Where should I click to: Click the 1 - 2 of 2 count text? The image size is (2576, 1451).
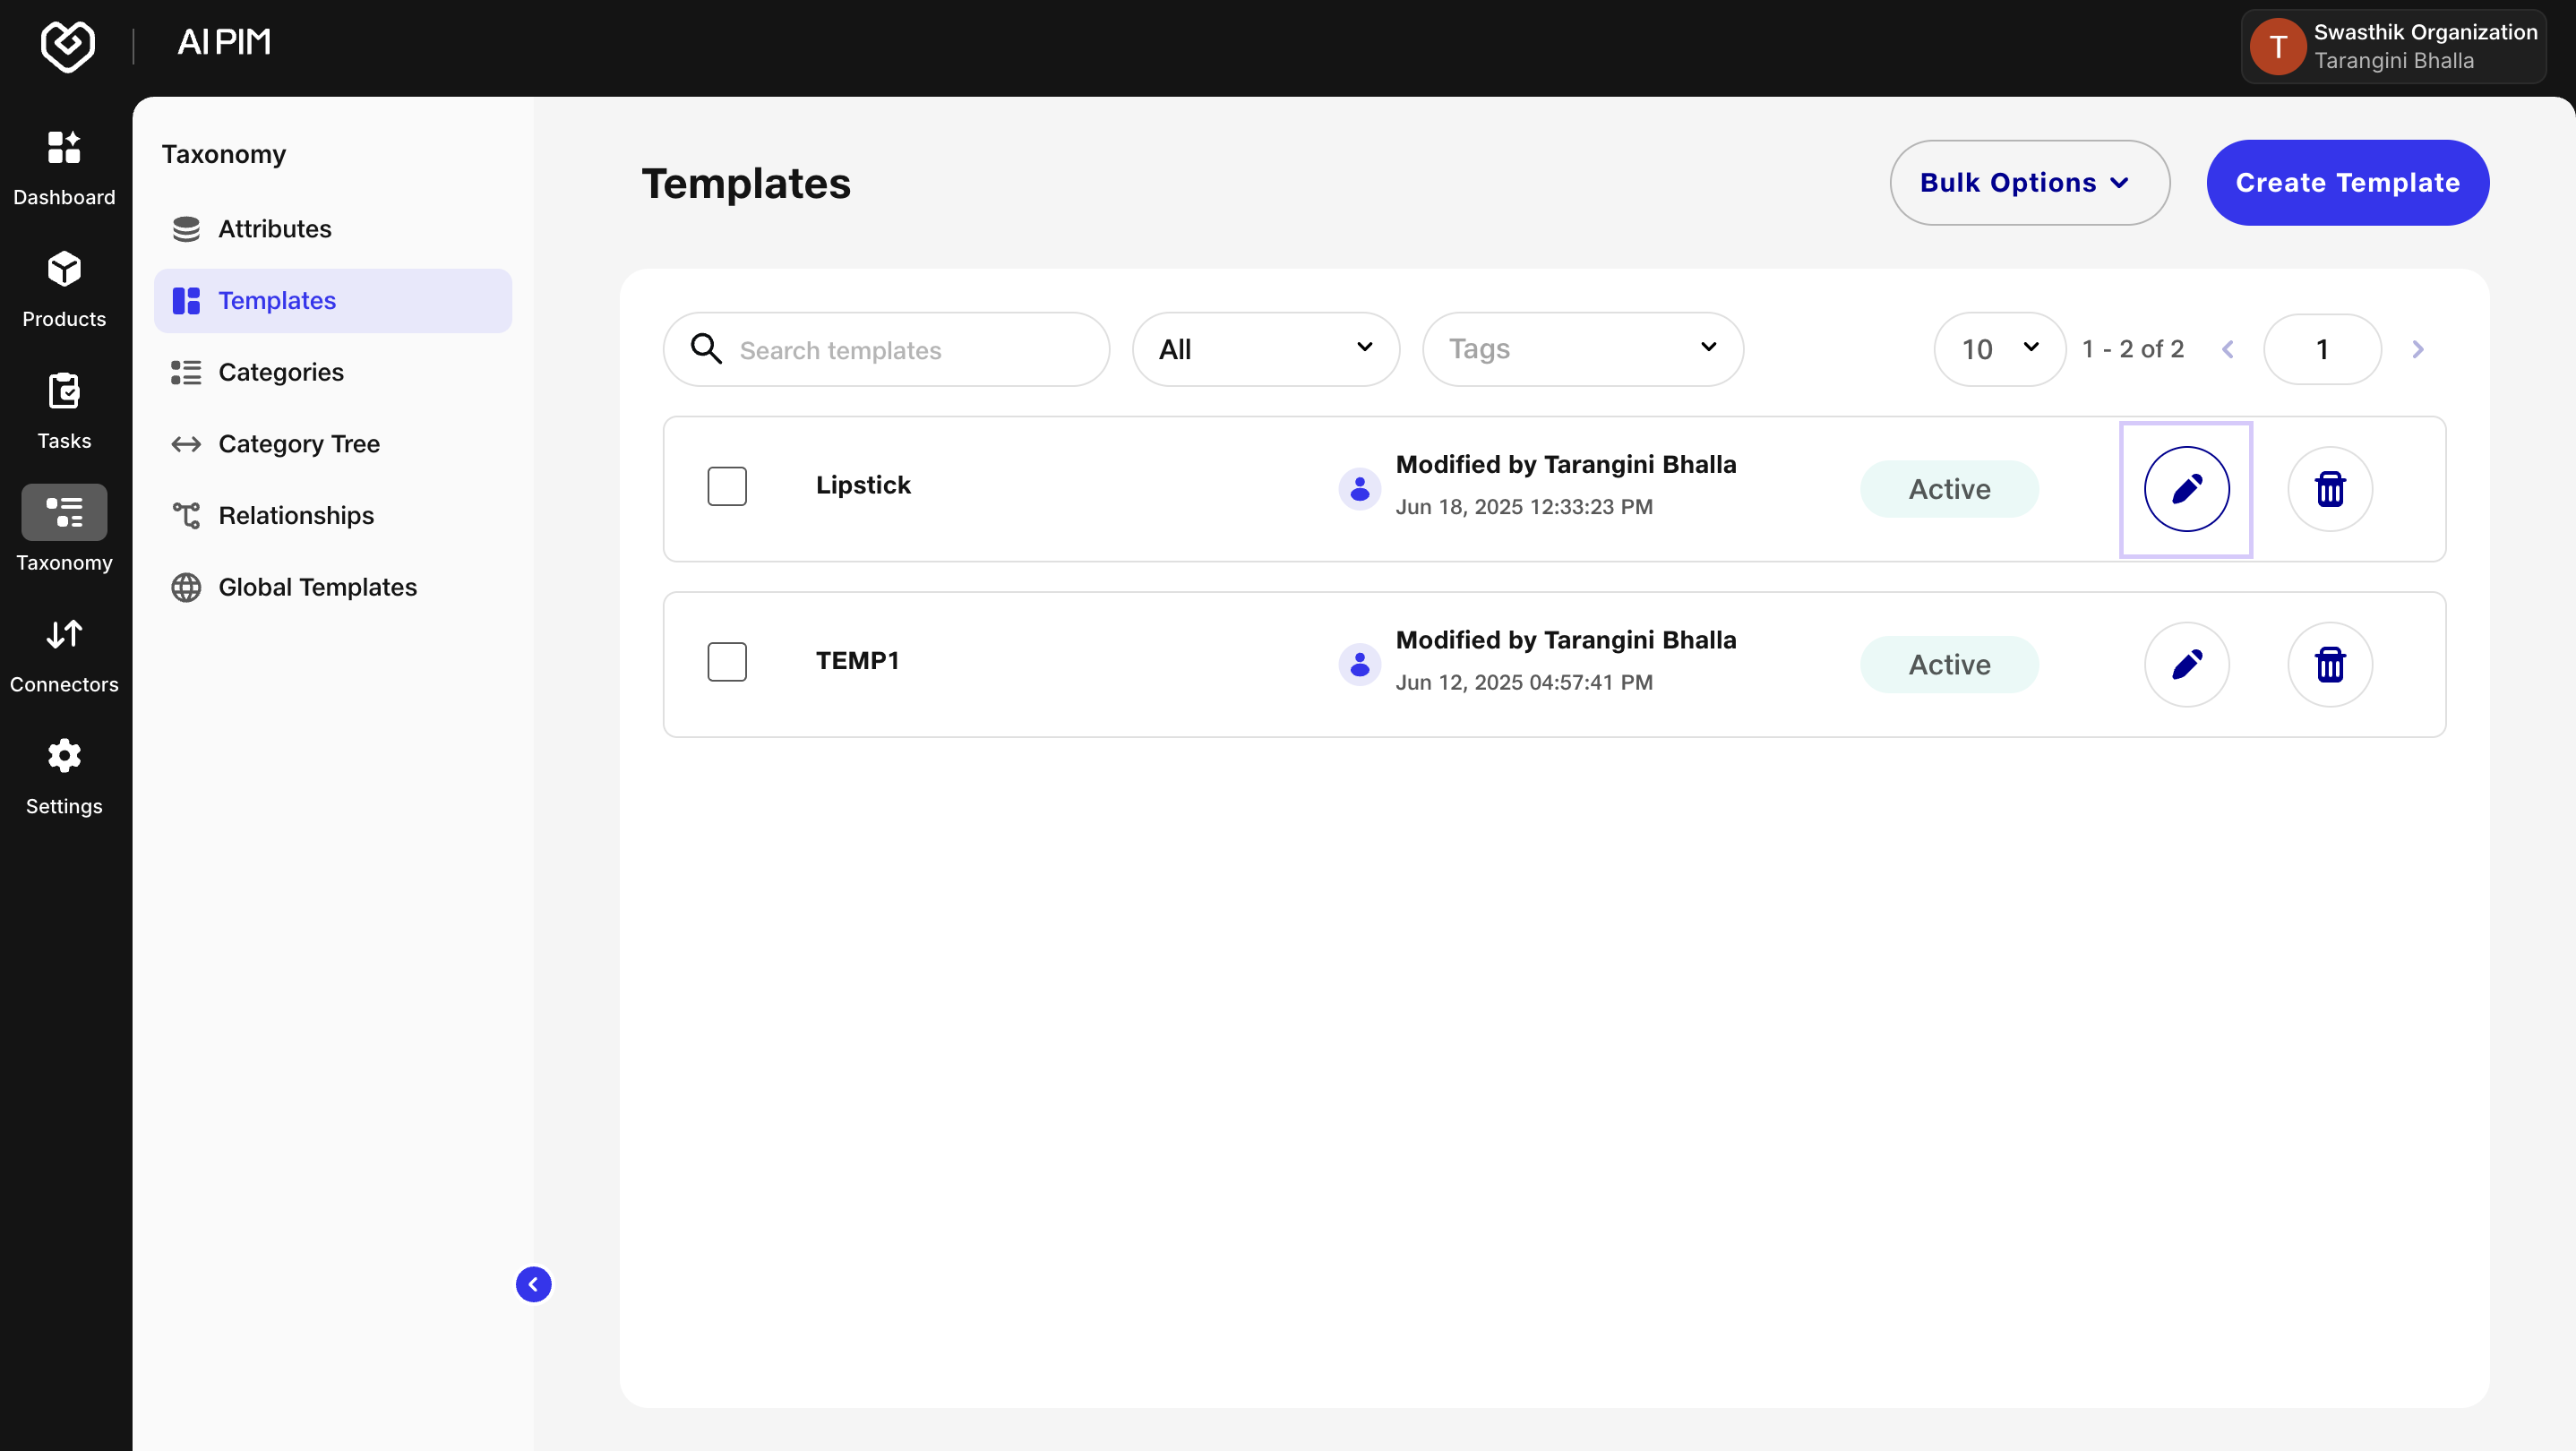pyautogui.click(x=2133, y=349)
